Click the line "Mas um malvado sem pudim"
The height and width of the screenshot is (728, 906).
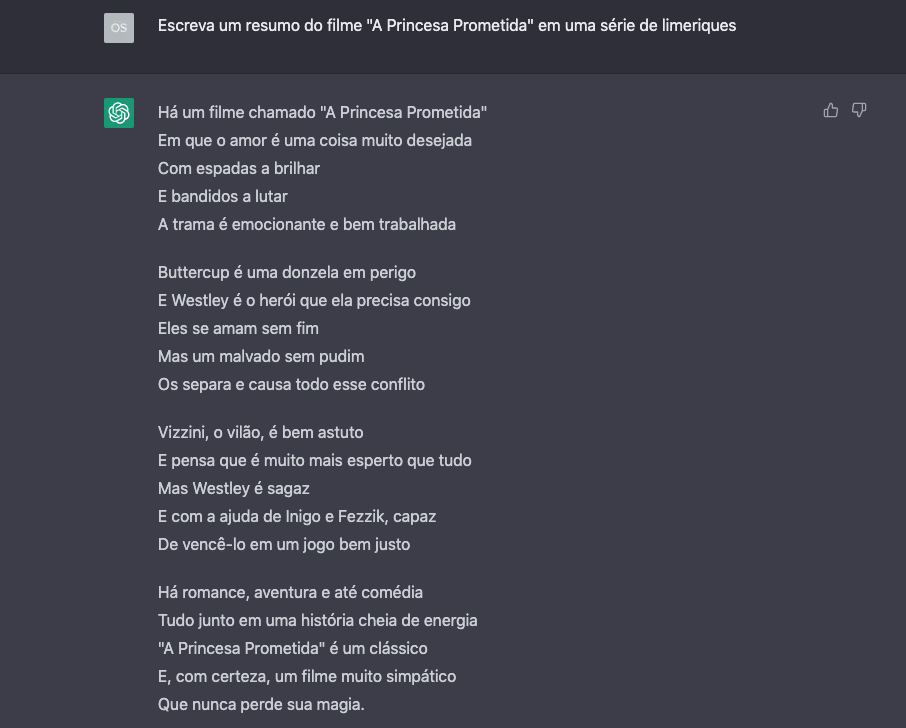coord(261,357)
